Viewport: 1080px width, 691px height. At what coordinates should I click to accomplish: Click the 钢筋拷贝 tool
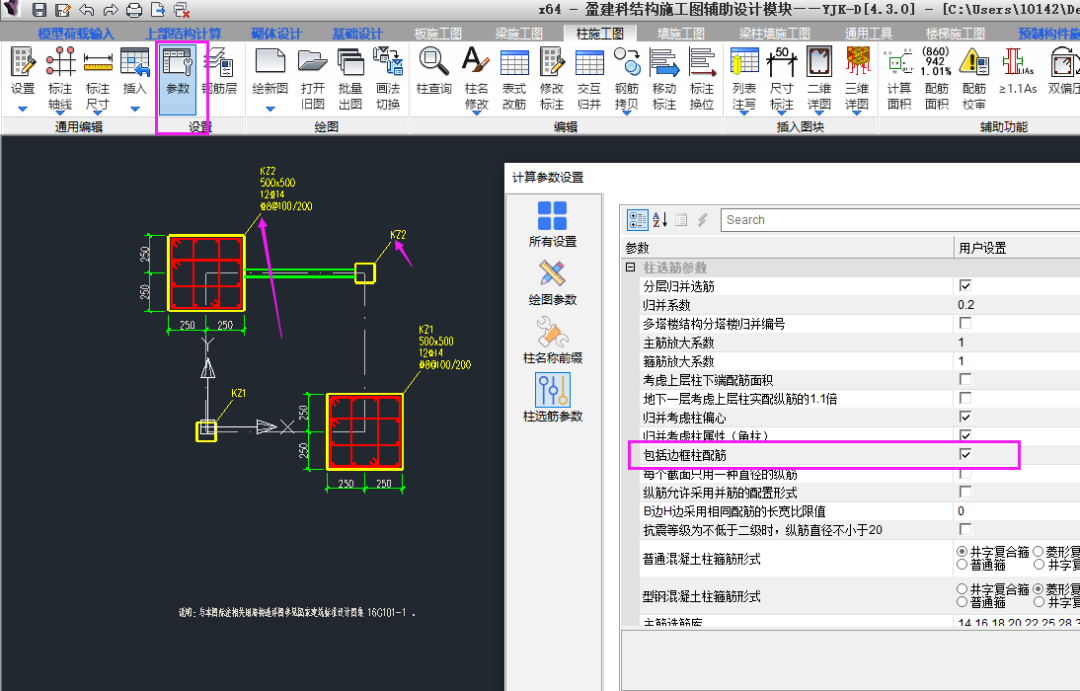point(627,79)
